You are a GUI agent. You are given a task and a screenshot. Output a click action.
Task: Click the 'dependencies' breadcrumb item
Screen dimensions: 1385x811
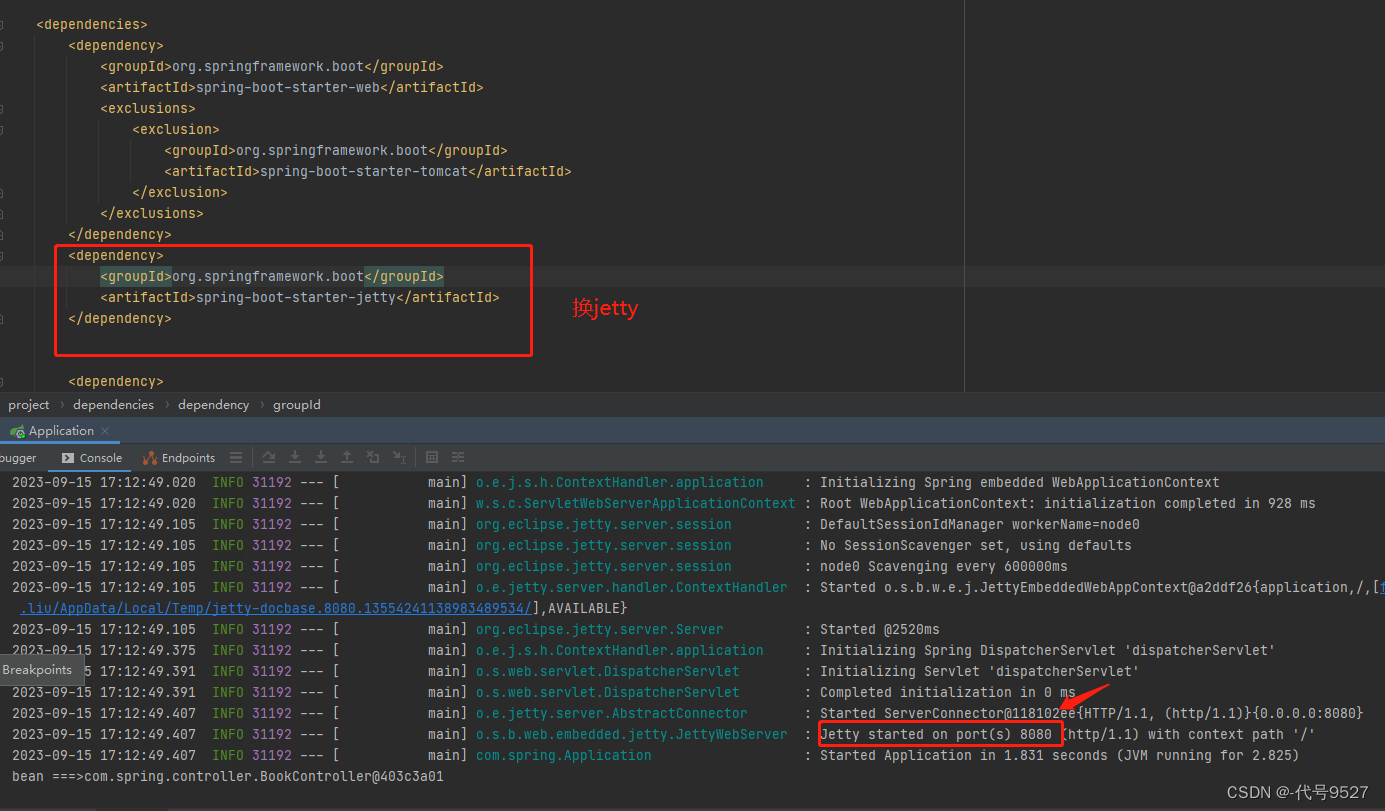(113, 405)
